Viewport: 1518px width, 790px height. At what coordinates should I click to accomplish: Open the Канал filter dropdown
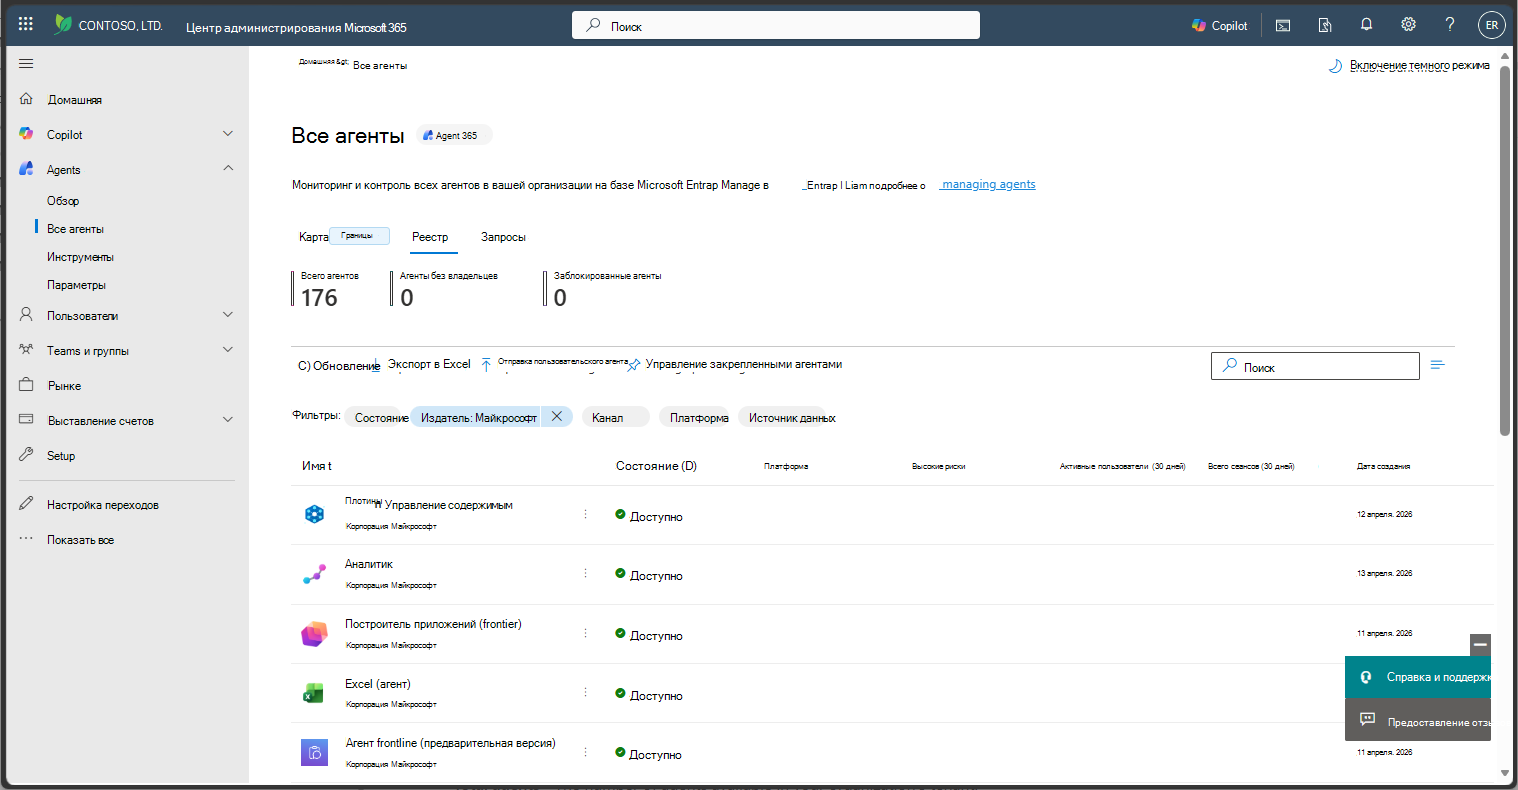pyautogui.click(x=614, y=418)
